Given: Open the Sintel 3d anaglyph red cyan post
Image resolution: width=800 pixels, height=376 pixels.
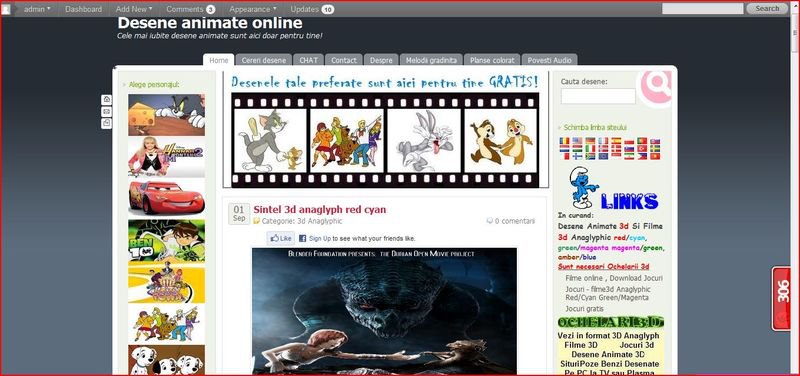Looking at the screenshot, I should click(319, 209).
